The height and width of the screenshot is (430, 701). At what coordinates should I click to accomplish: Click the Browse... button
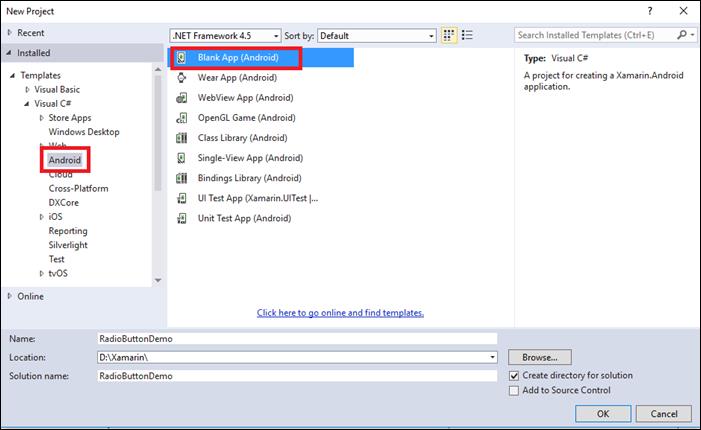point(540,357)
